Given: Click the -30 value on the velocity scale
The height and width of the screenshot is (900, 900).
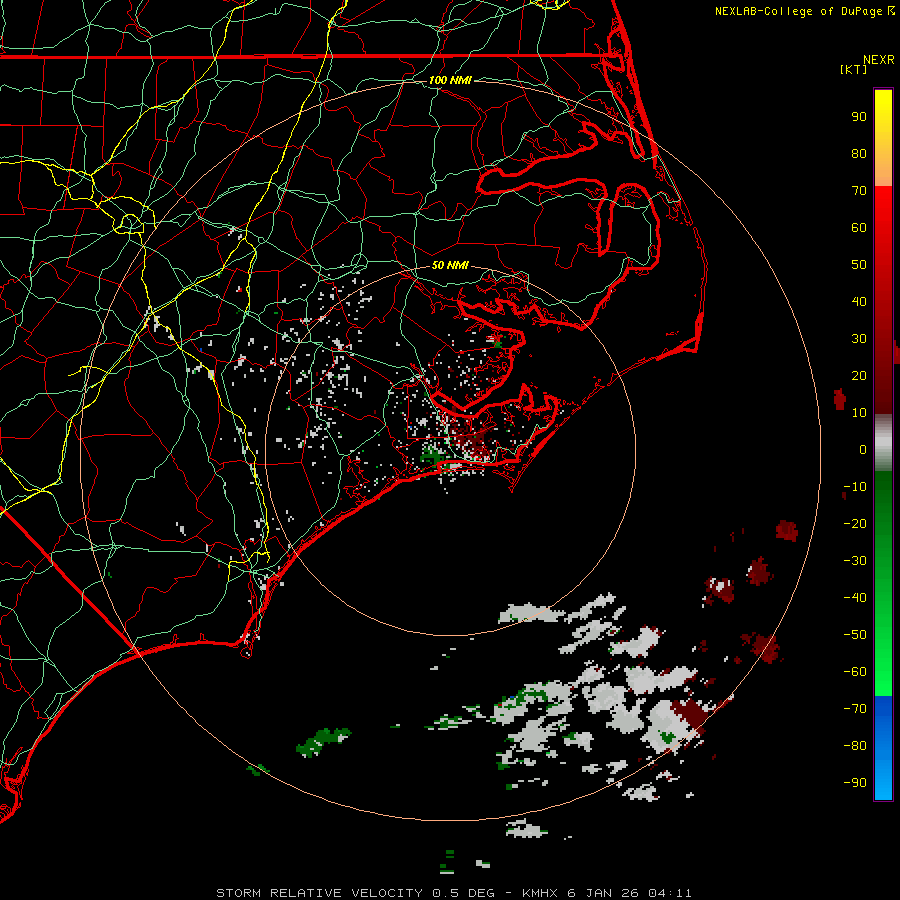Looking at the screenshot, I should click(855, 561).
